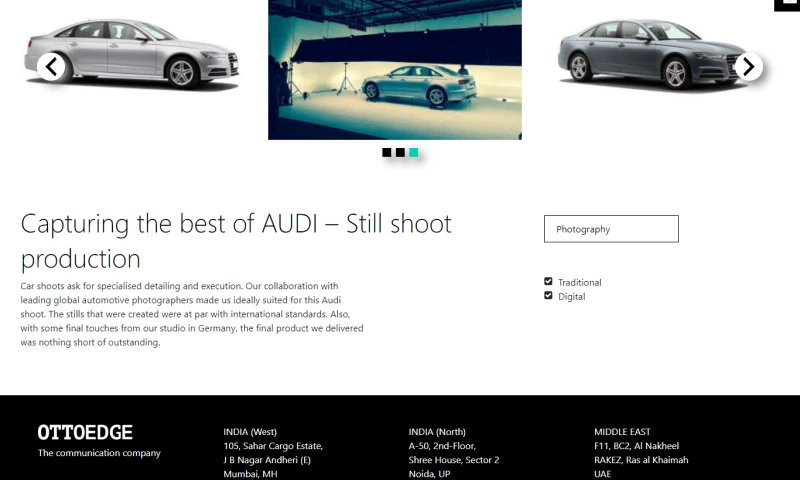
Task: Go to previous carousel slide arrow
Action: (51, 67)
